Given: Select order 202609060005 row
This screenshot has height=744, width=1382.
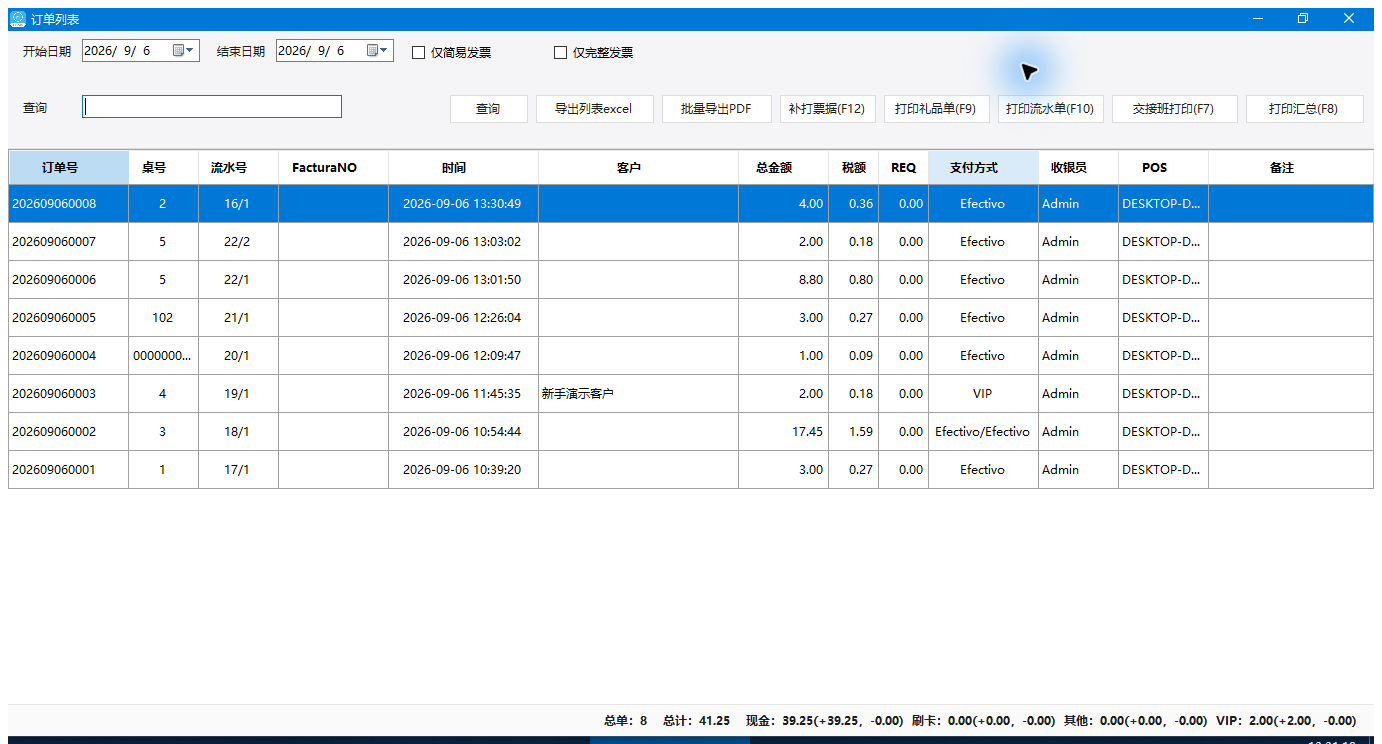Looking at the screenshot, I should coord(691,317).
